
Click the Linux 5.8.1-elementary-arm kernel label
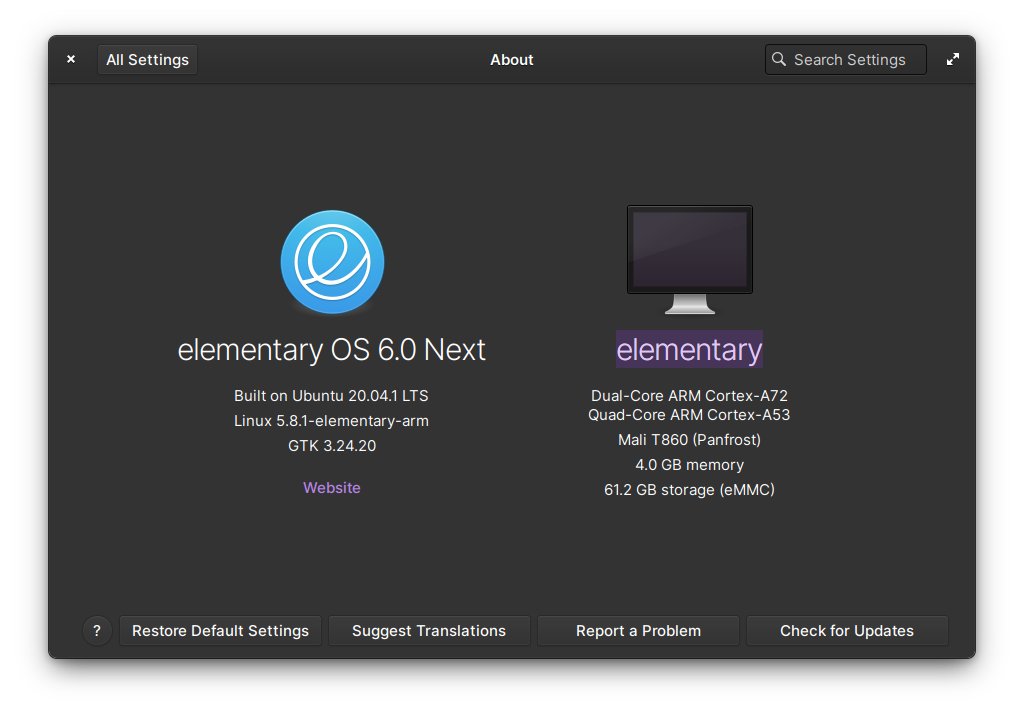[332, 421]
